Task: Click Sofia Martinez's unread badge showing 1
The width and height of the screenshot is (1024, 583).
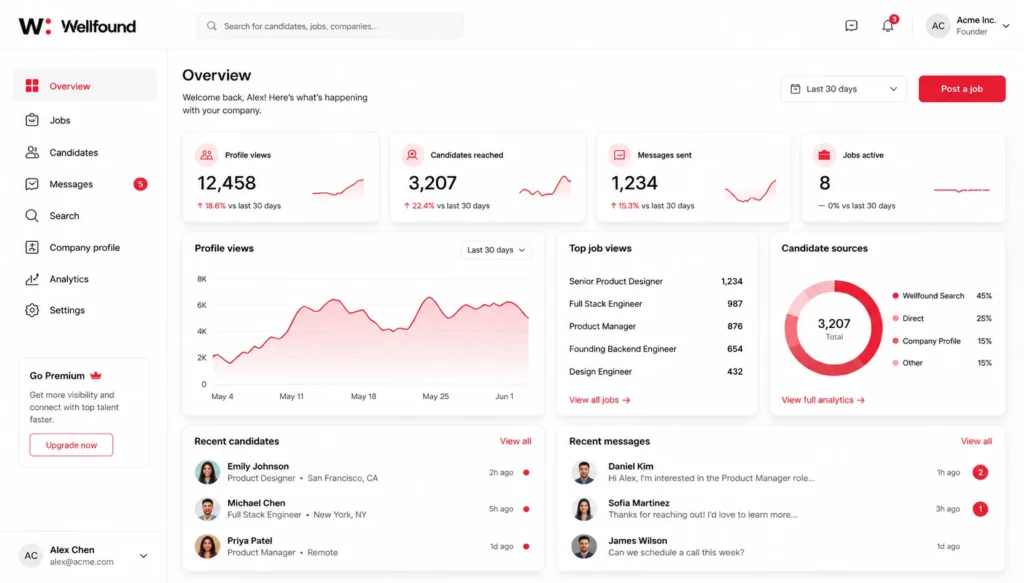Action: [980, 509]
